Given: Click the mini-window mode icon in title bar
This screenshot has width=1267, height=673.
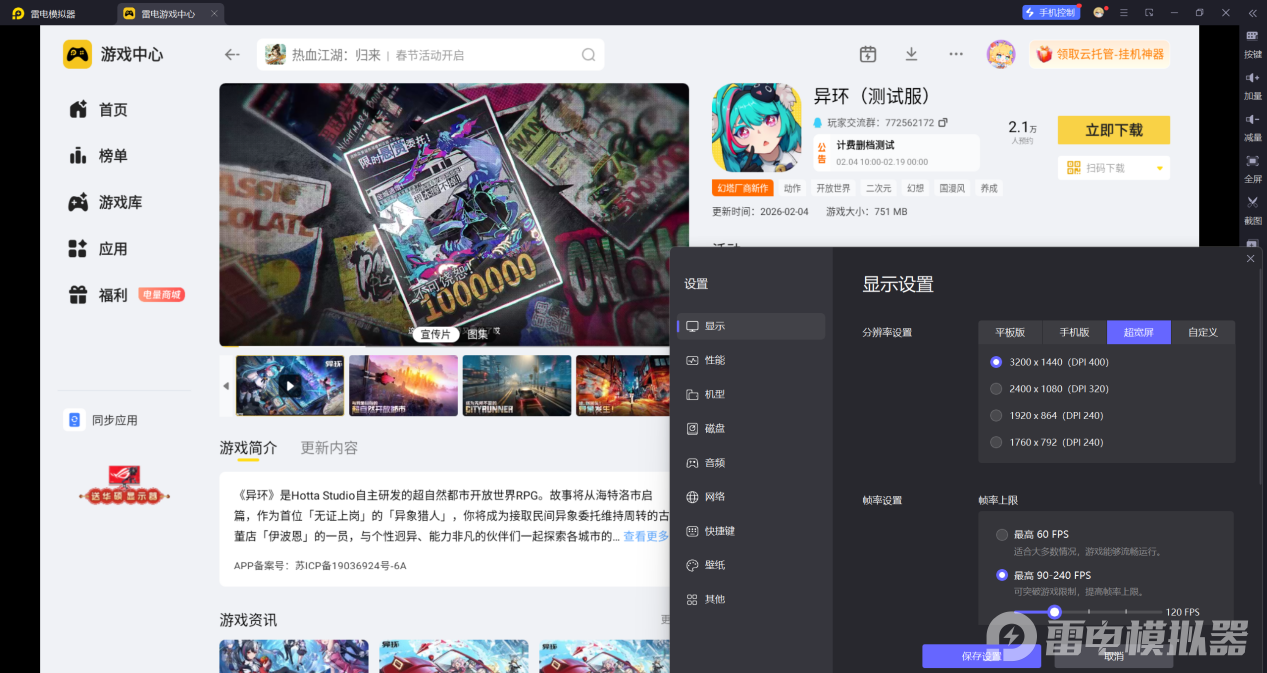Looking at the screenshot, I should point(1149,12).
